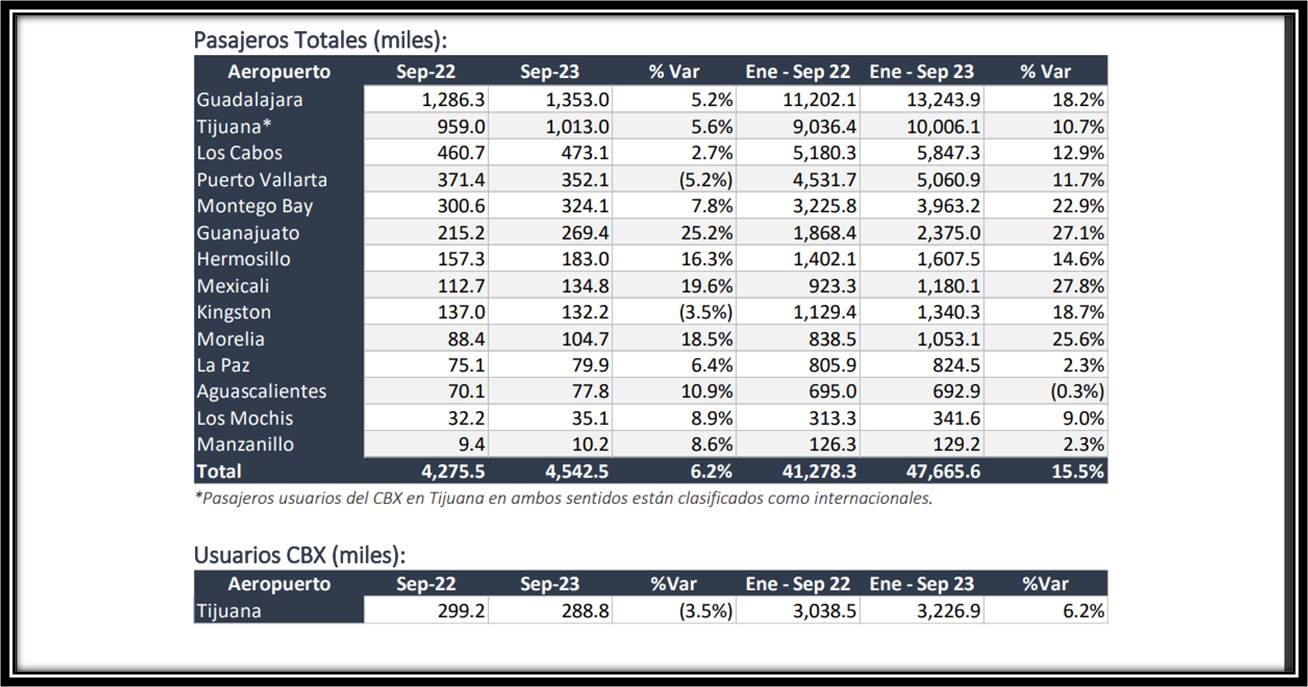The image size is (1308, 687).
Task: Select the Puerto Vallarta airport cell
Action: pos(262,180)
